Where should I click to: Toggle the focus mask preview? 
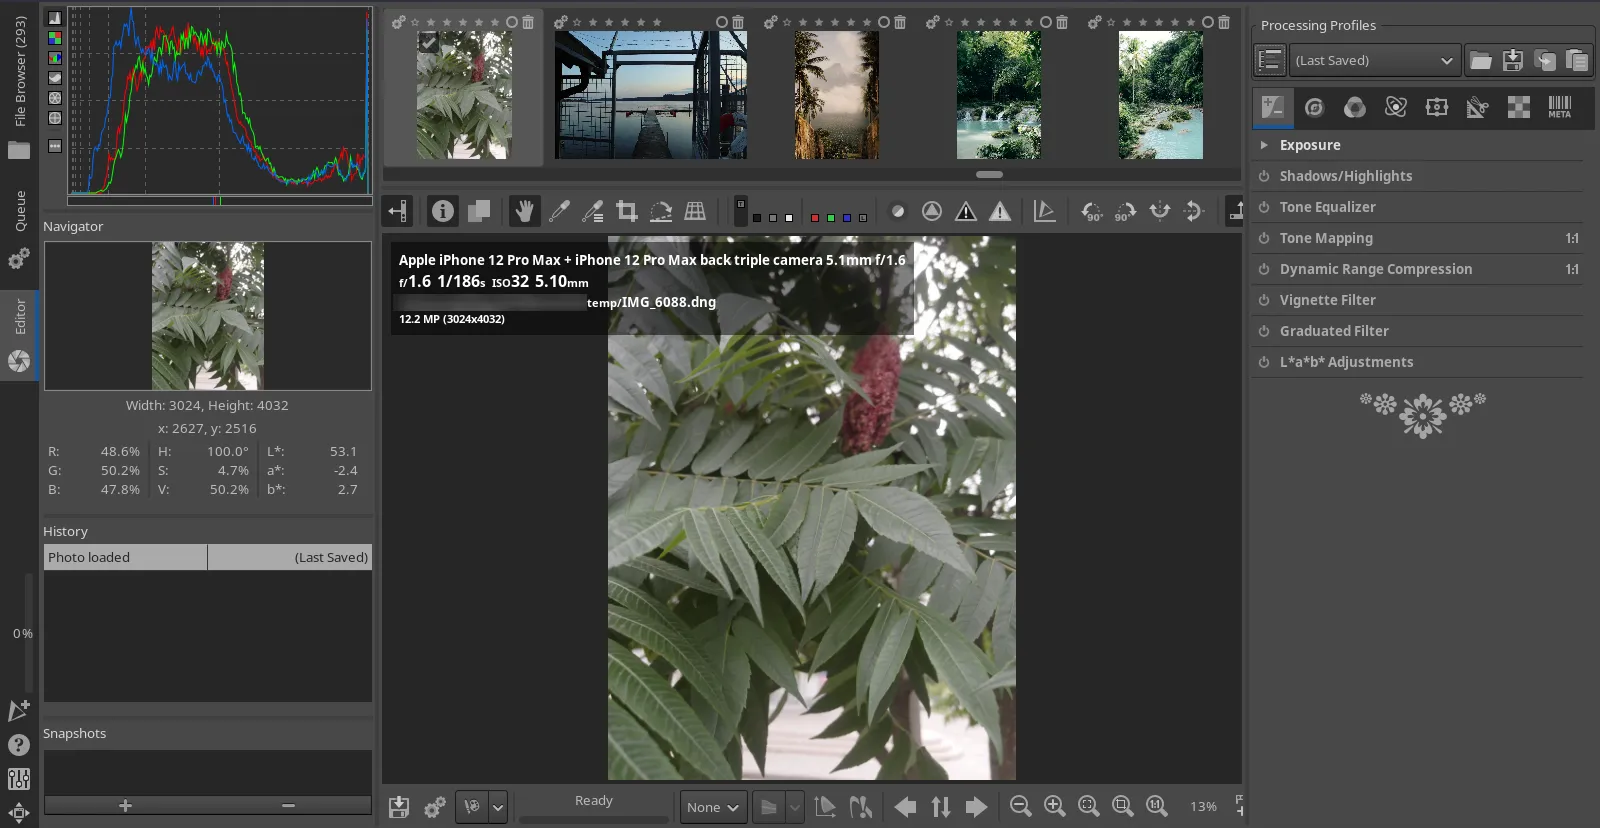932,211
